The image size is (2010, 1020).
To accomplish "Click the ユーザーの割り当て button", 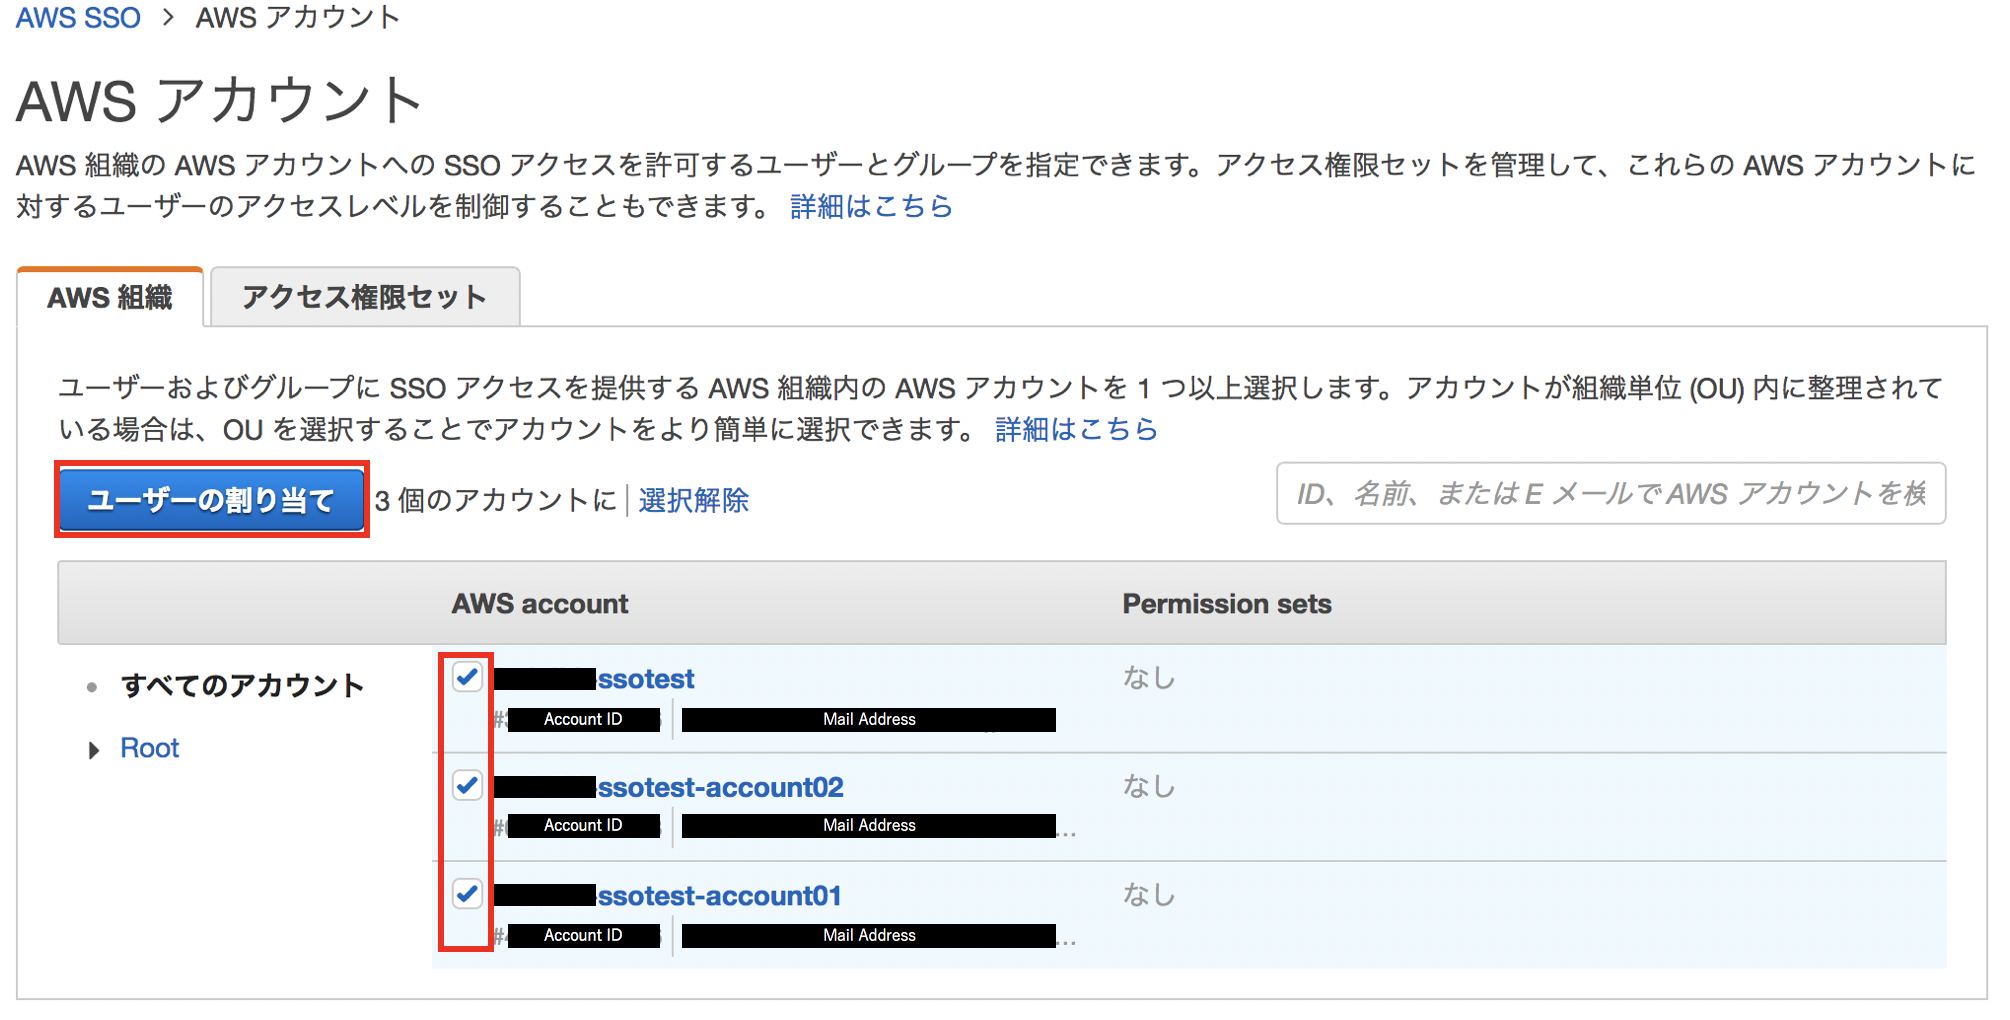I will click(x=211, y=499).
